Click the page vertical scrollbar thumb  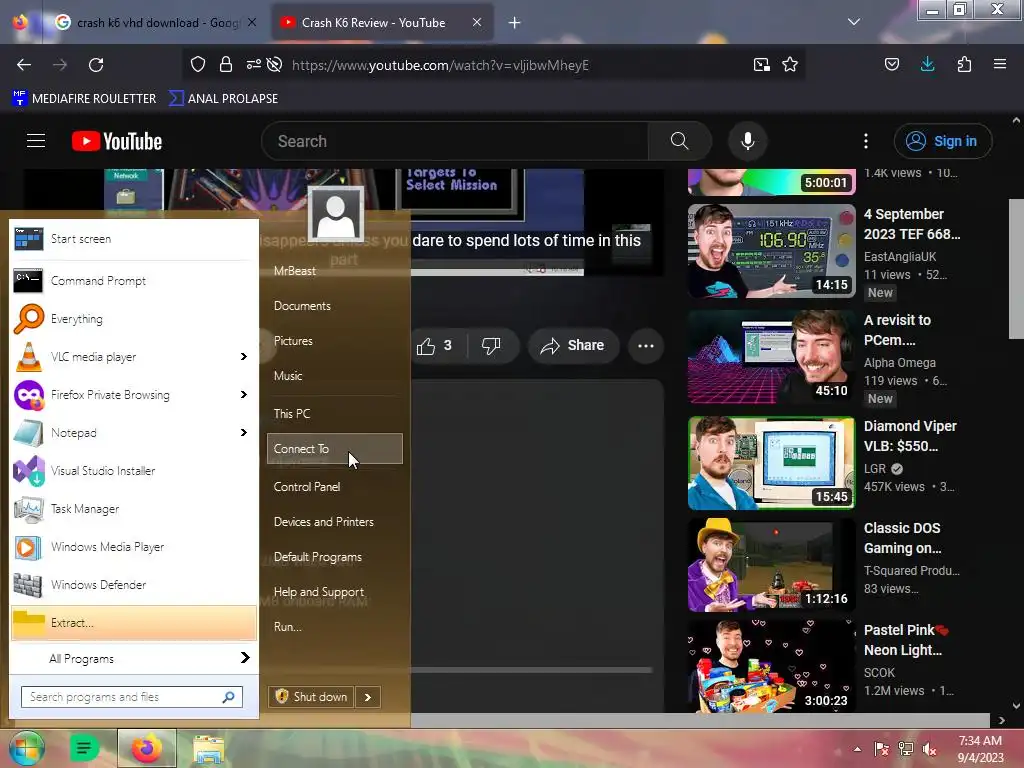(x=1016, y=269)
